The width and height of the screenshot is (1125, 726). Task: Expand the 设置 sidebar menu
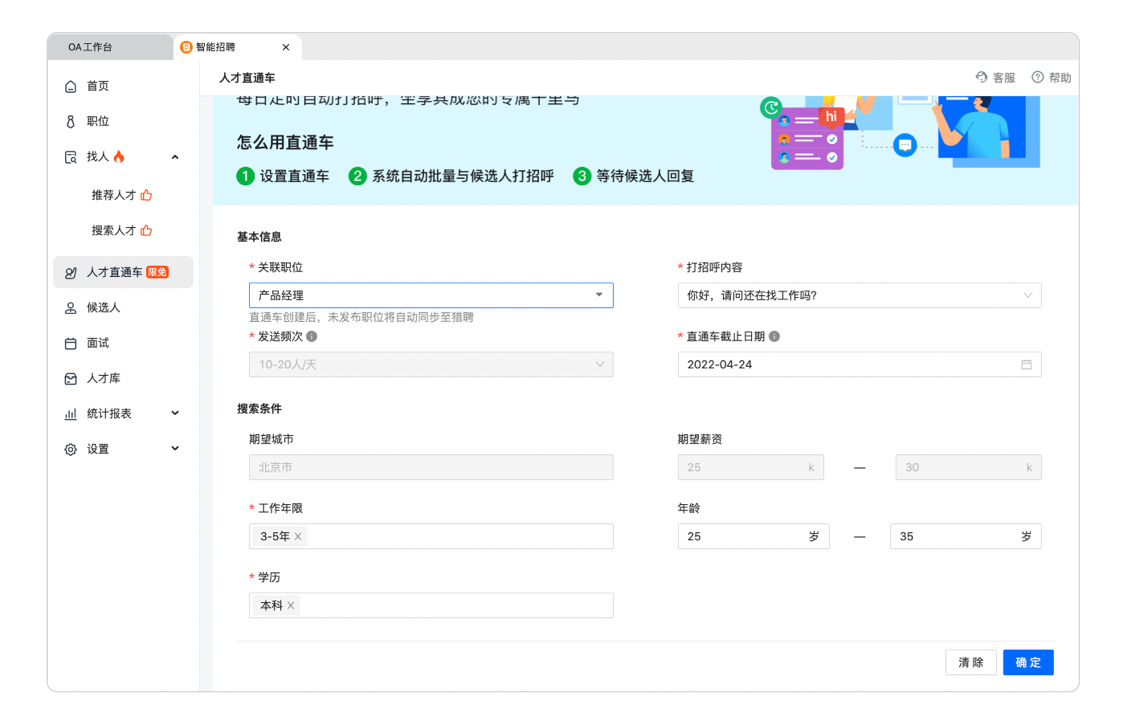pyautogui.click(x=175, y=449)
